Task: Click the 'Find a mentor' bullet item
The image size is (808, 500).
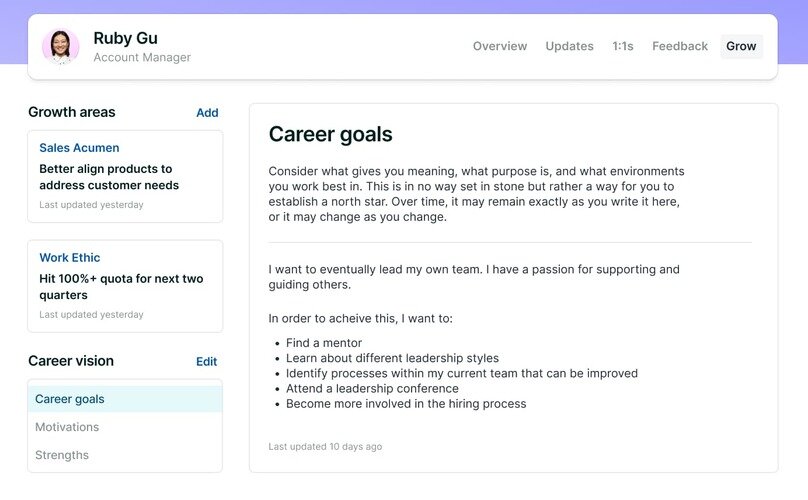Action: 324,343
